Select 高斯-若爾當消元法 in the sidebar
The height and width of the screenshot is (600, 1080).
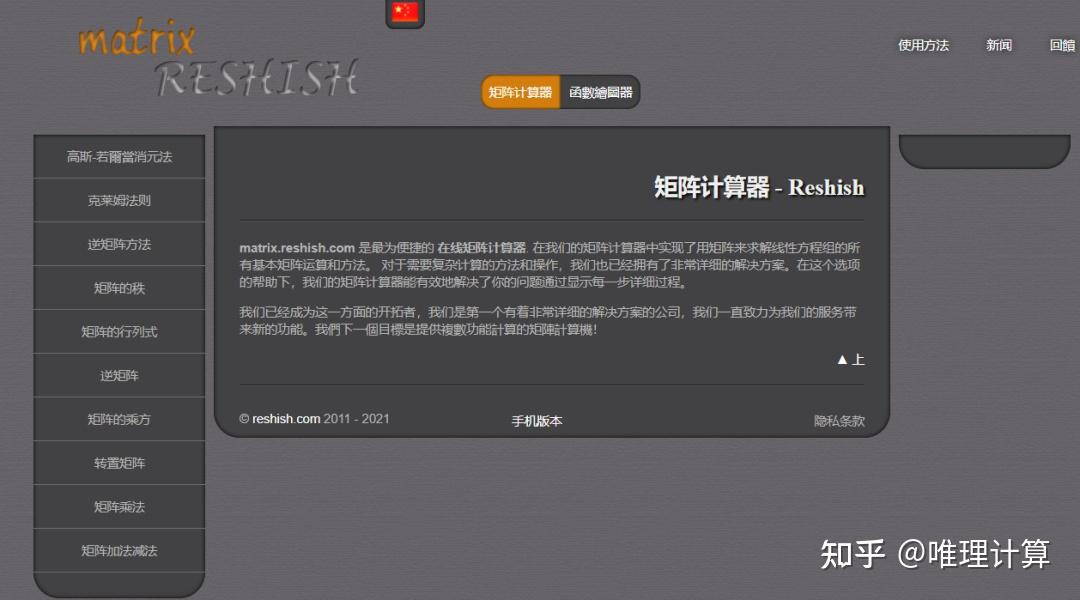pos(118,156)
